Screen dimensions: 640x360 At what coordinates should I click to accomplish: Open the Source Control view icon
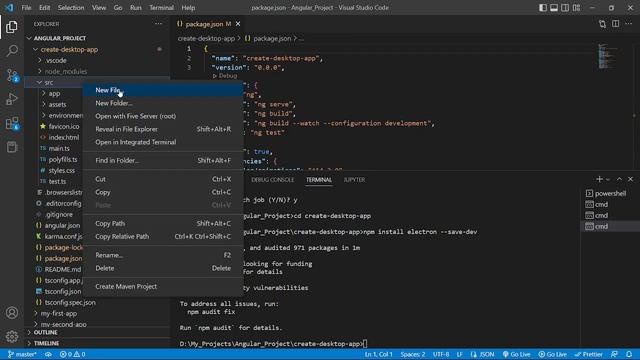[12, 75]
